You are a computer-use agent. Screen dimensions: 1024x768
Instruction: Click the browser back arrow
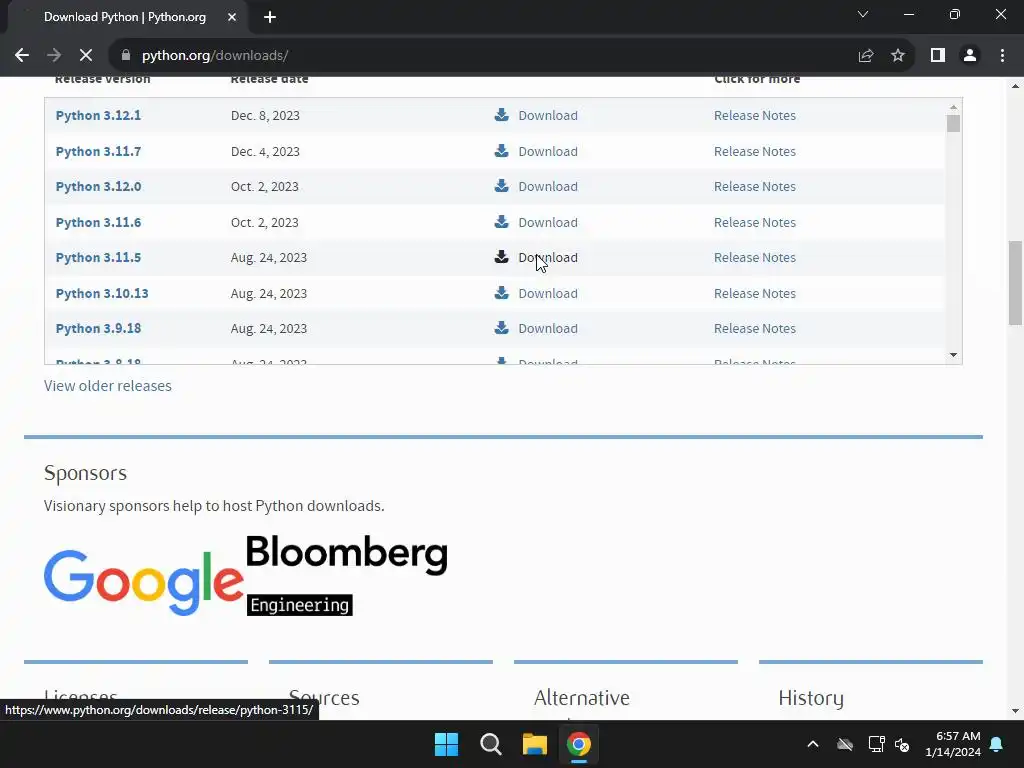coord(22,56)
